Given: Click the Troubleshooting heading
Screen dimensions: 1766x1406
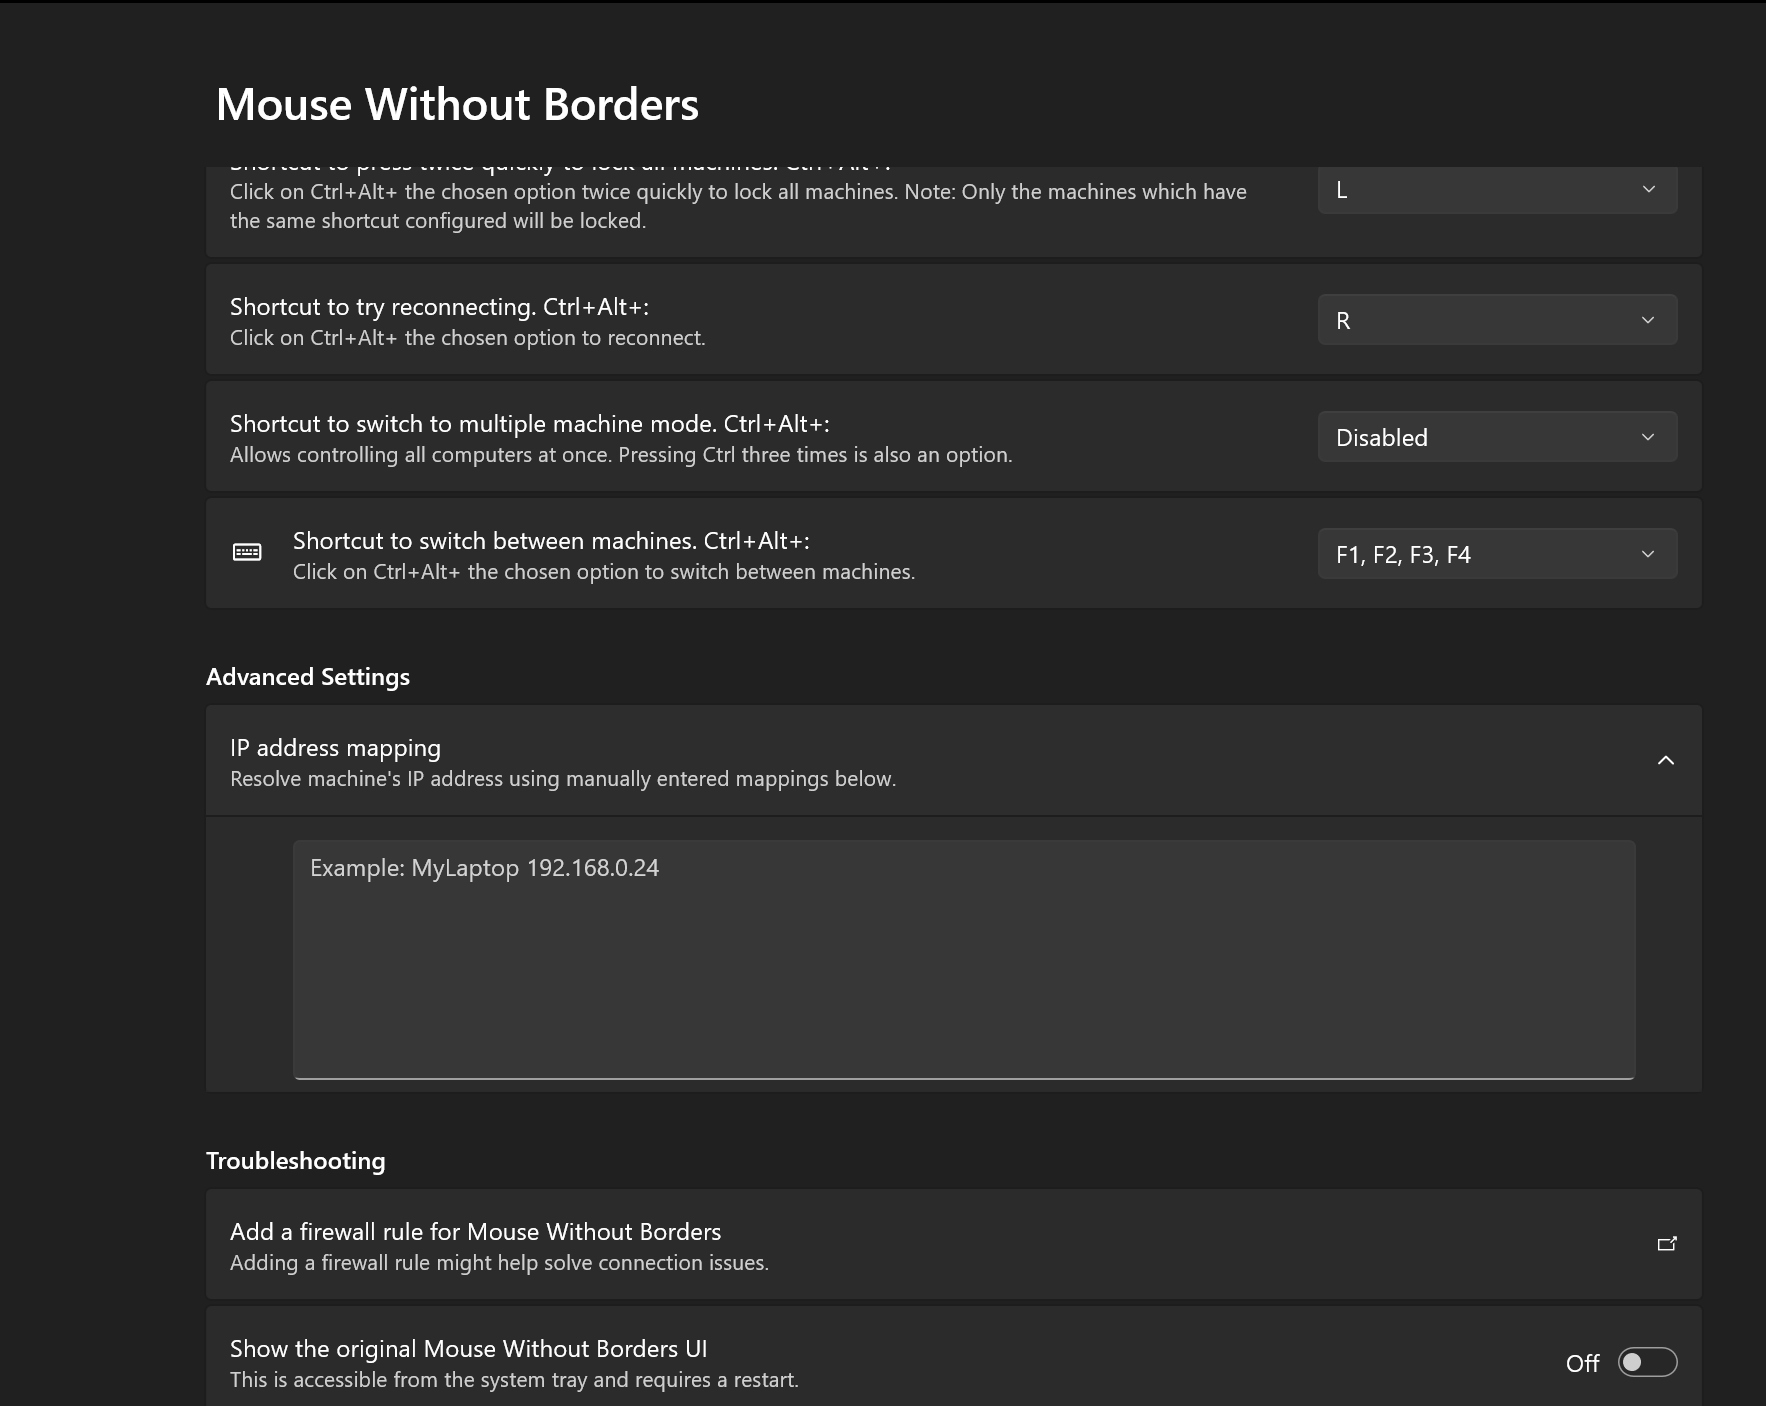Looking at the screenshot, I should [296, 1161].
